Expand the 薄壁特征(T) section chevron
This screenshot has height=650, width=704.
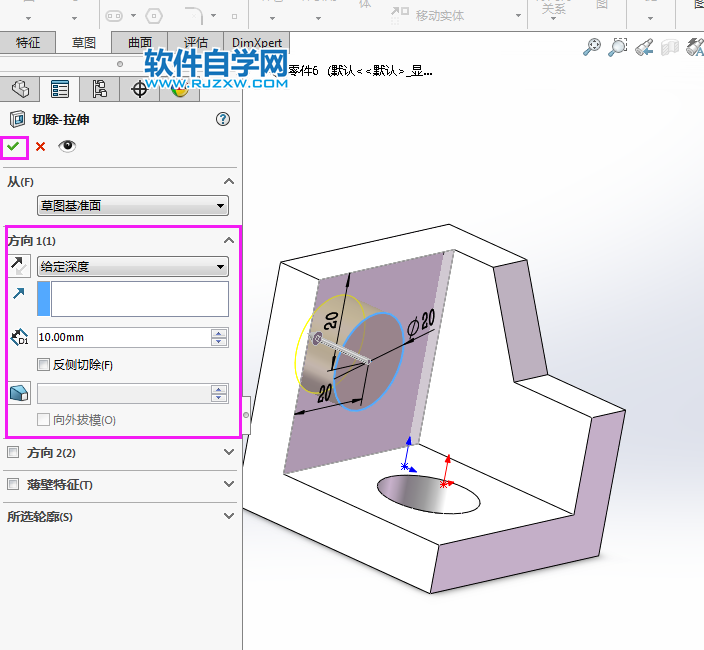(x=229, y=484)
